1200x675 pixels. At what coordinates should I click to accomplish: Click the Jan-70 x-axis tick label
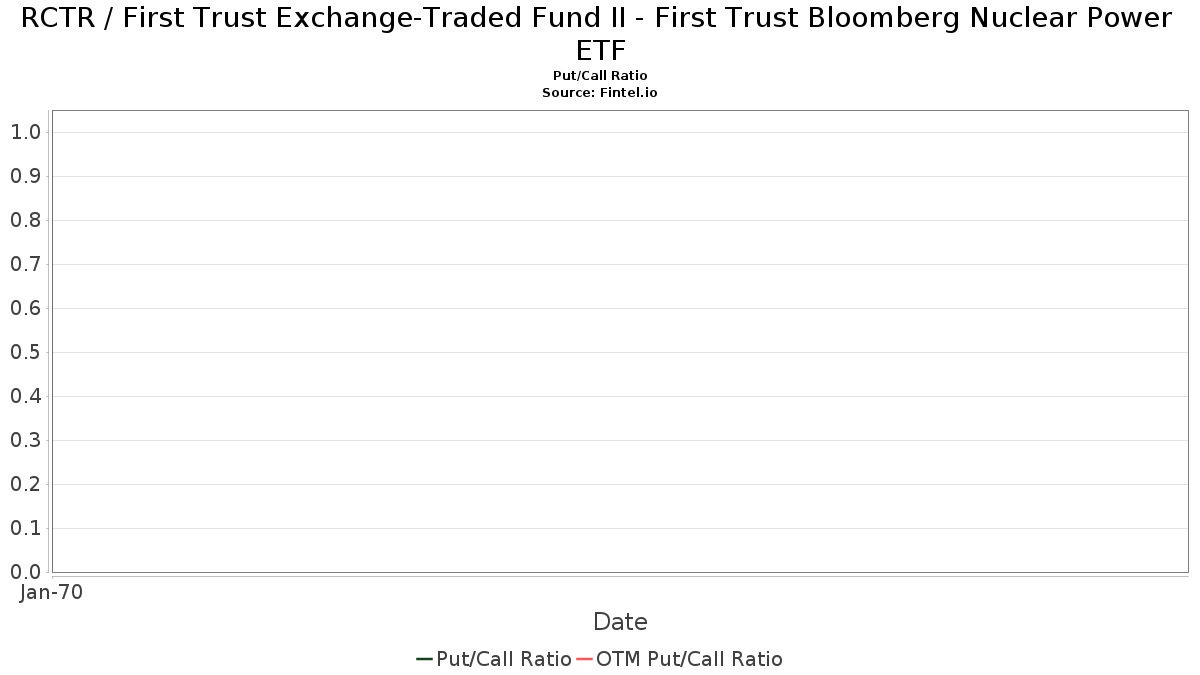pyautogui.click(x=51, y=592)
